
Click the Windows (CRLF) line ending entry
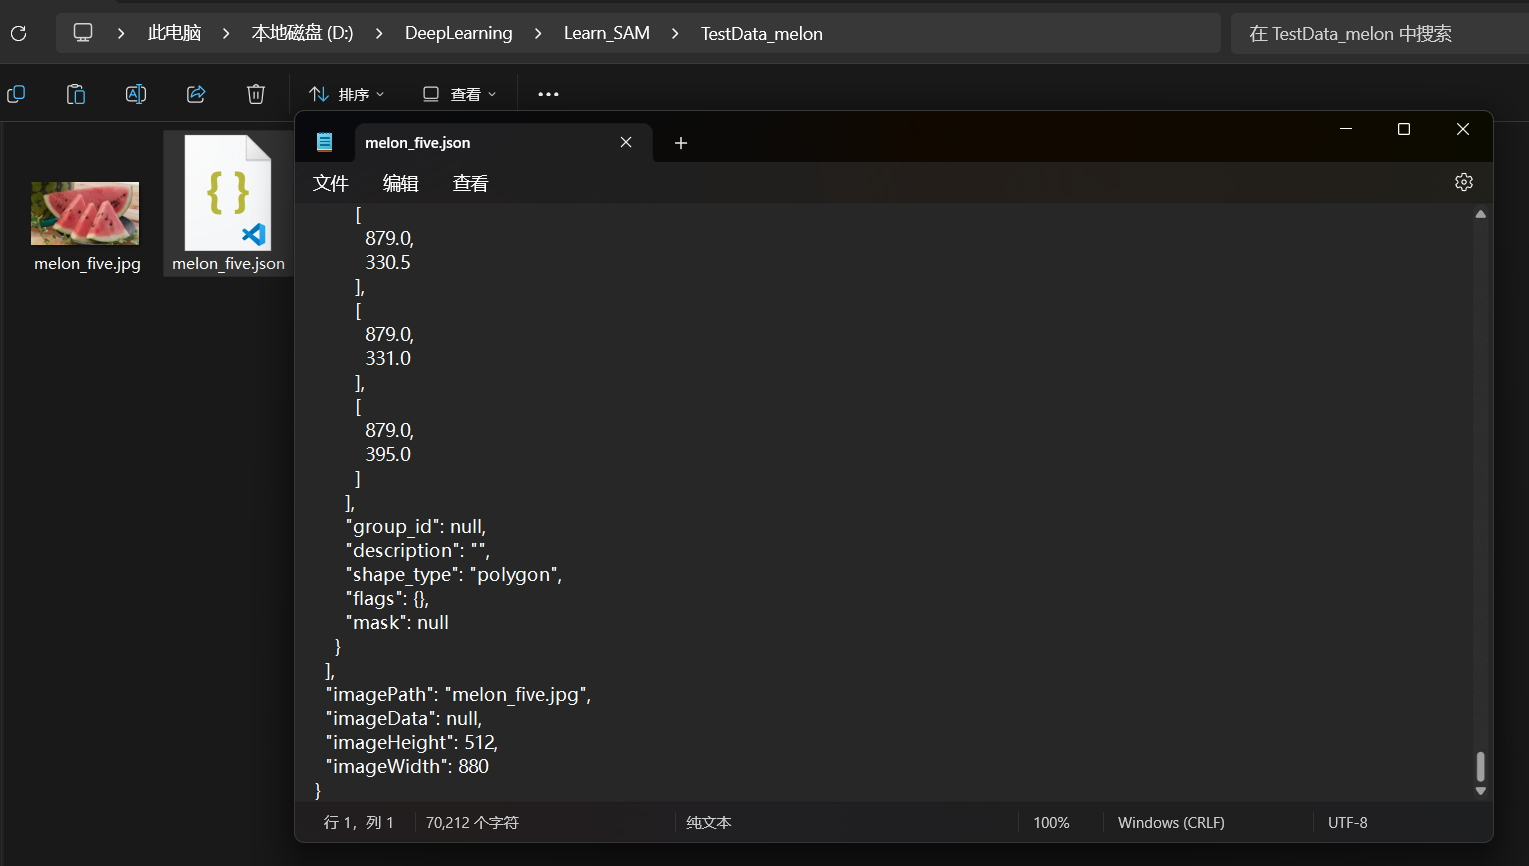tap(1171, 823)
